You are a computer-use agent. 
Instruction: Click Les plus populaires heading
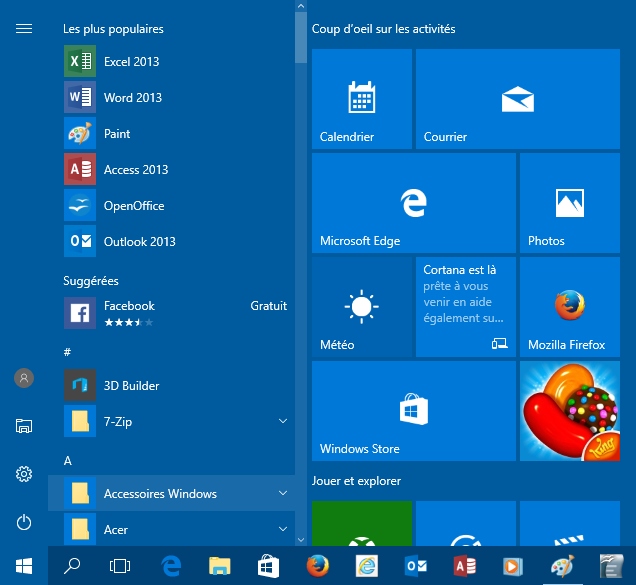click(113, 29)
